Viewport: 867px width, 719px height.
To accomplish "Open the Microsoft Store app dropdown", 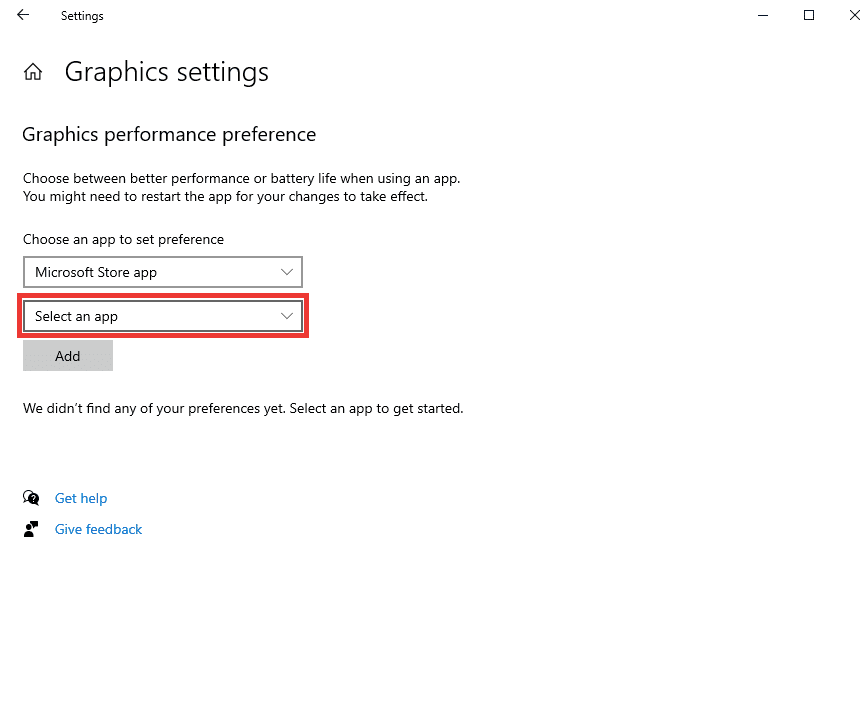I will [163, 272].
